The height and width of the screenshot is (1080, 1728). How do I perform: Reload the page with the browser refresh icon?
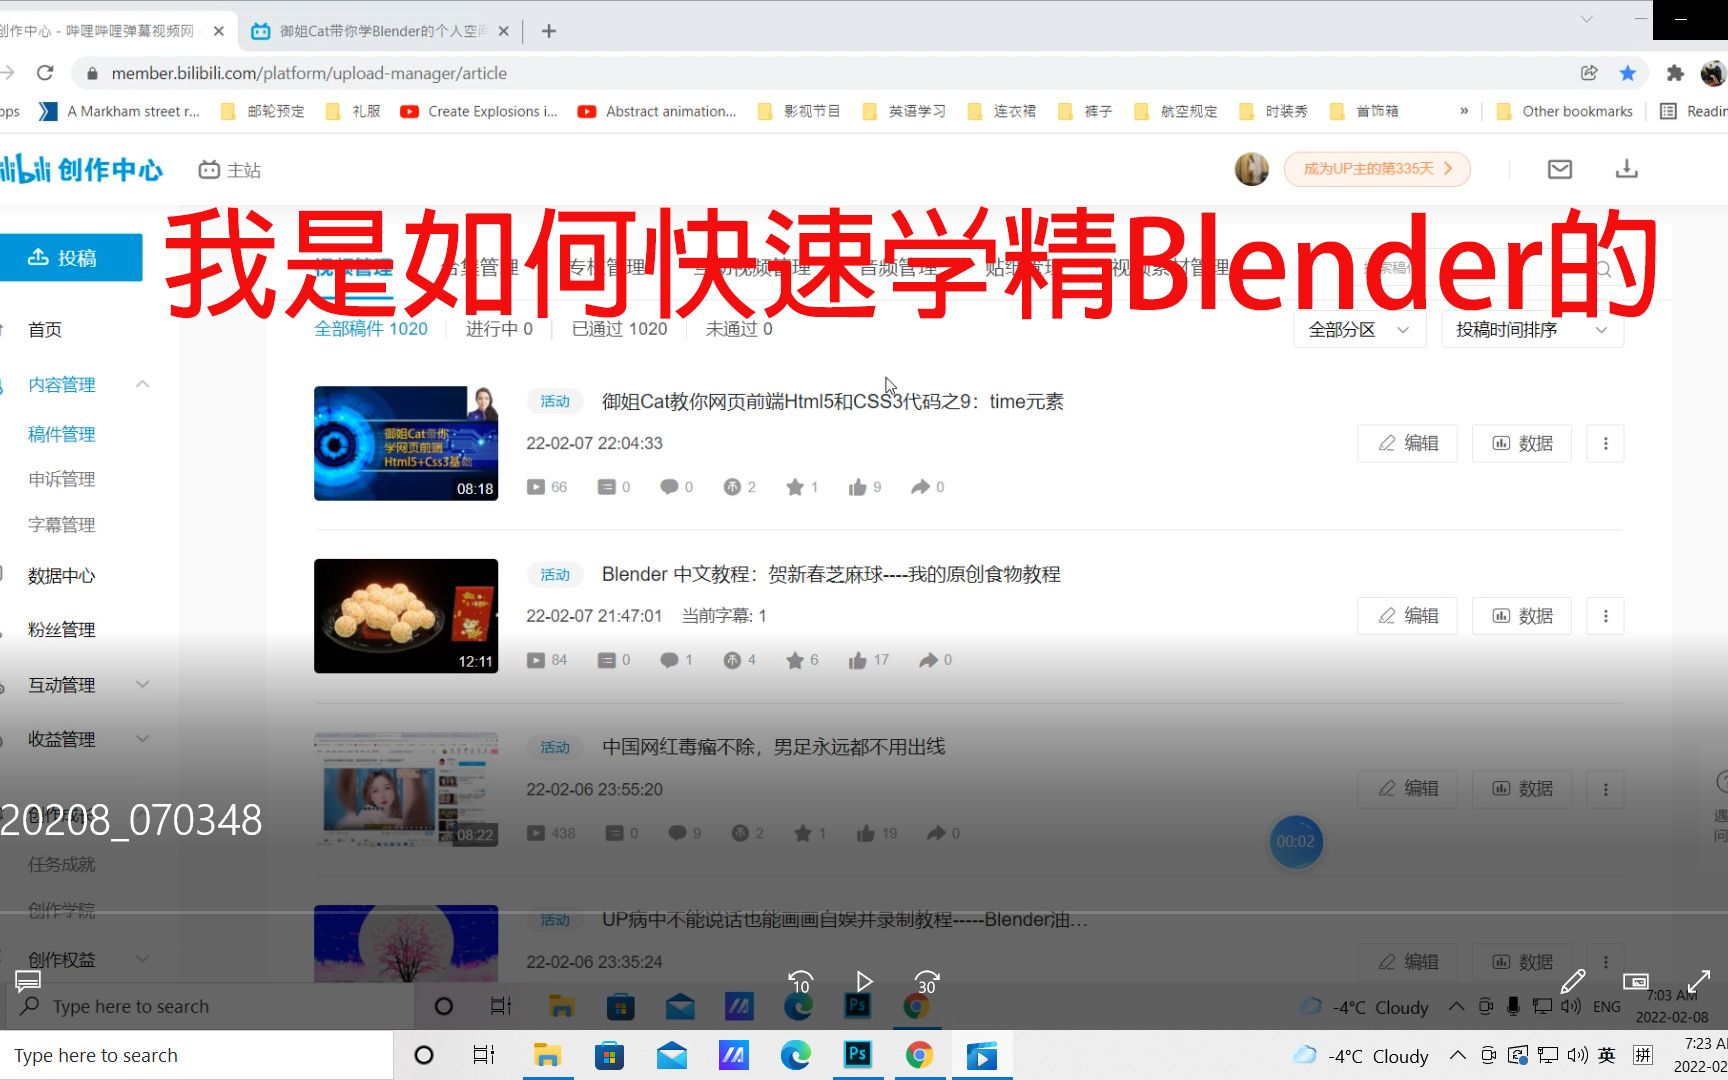pyautogui.click(x=45, y=73)
